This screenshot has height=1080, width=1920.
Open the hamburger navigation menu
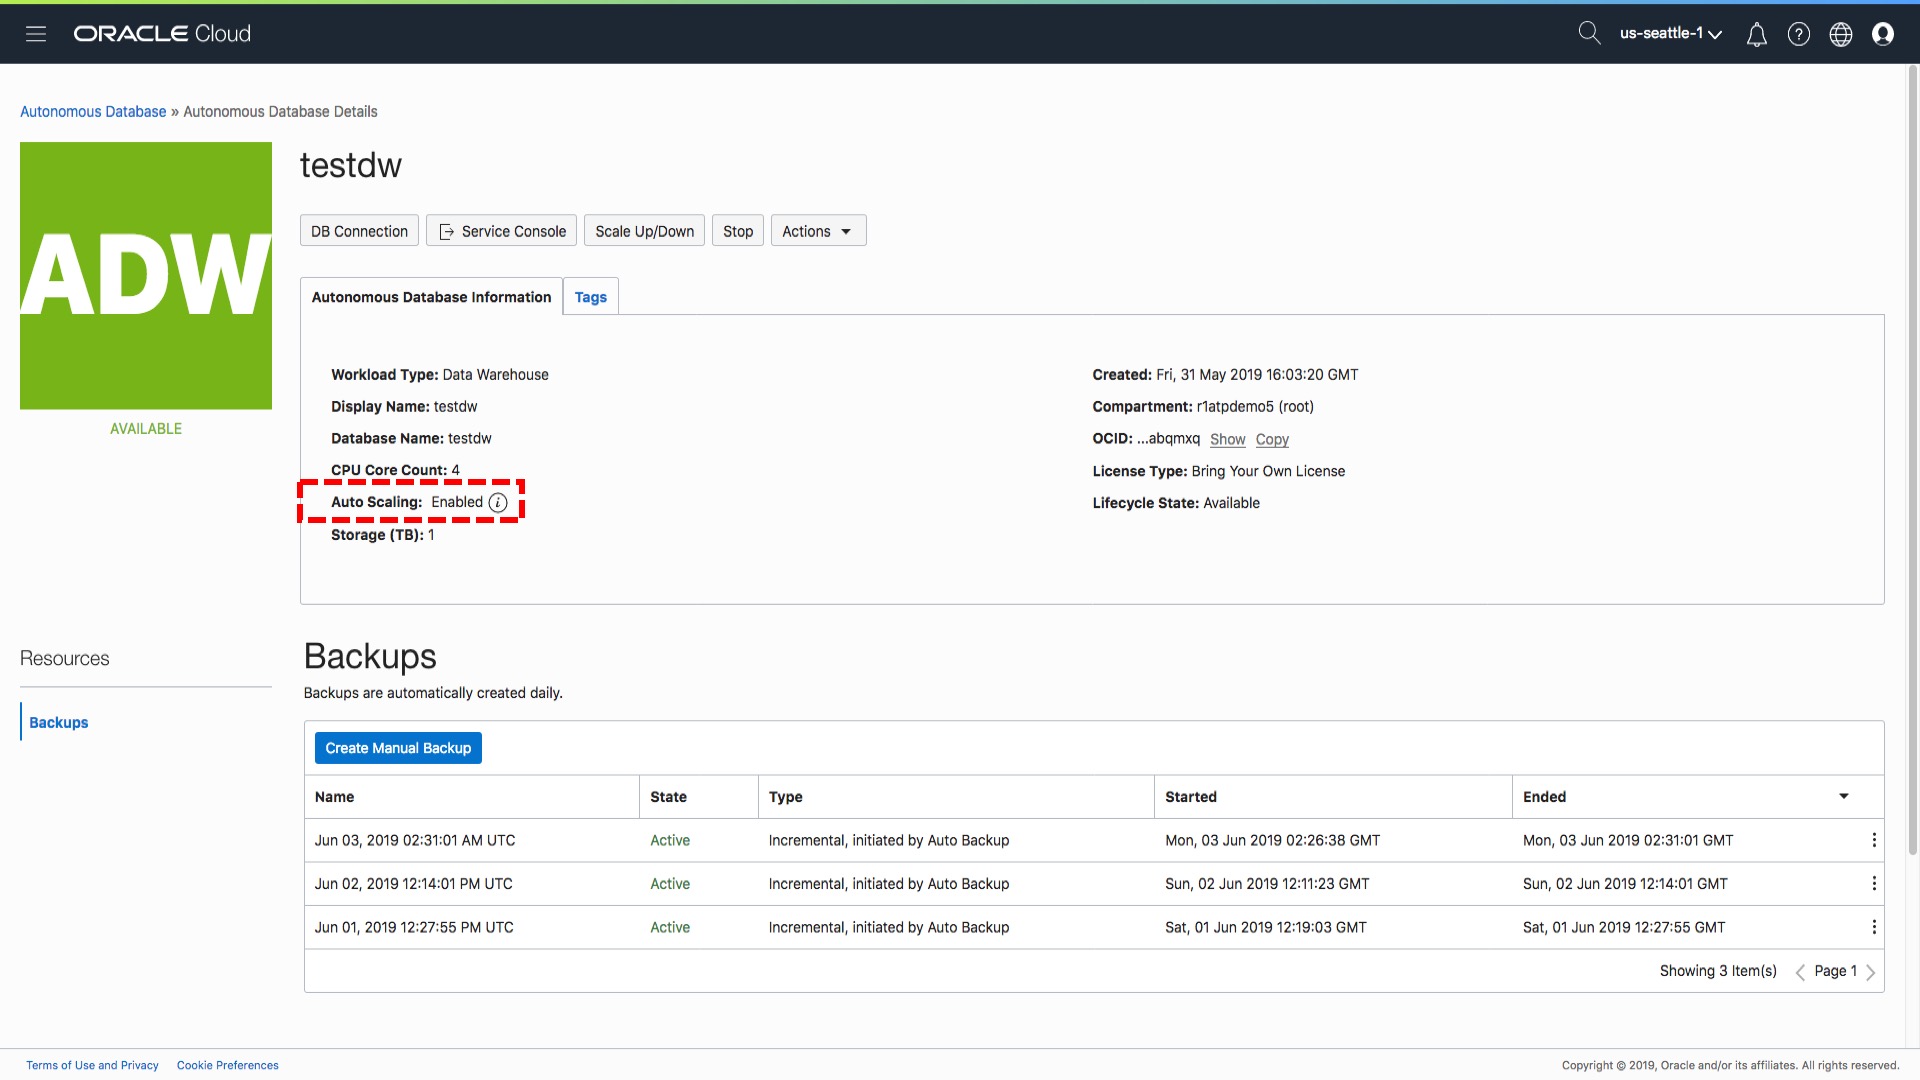click(x=36, y=34)
